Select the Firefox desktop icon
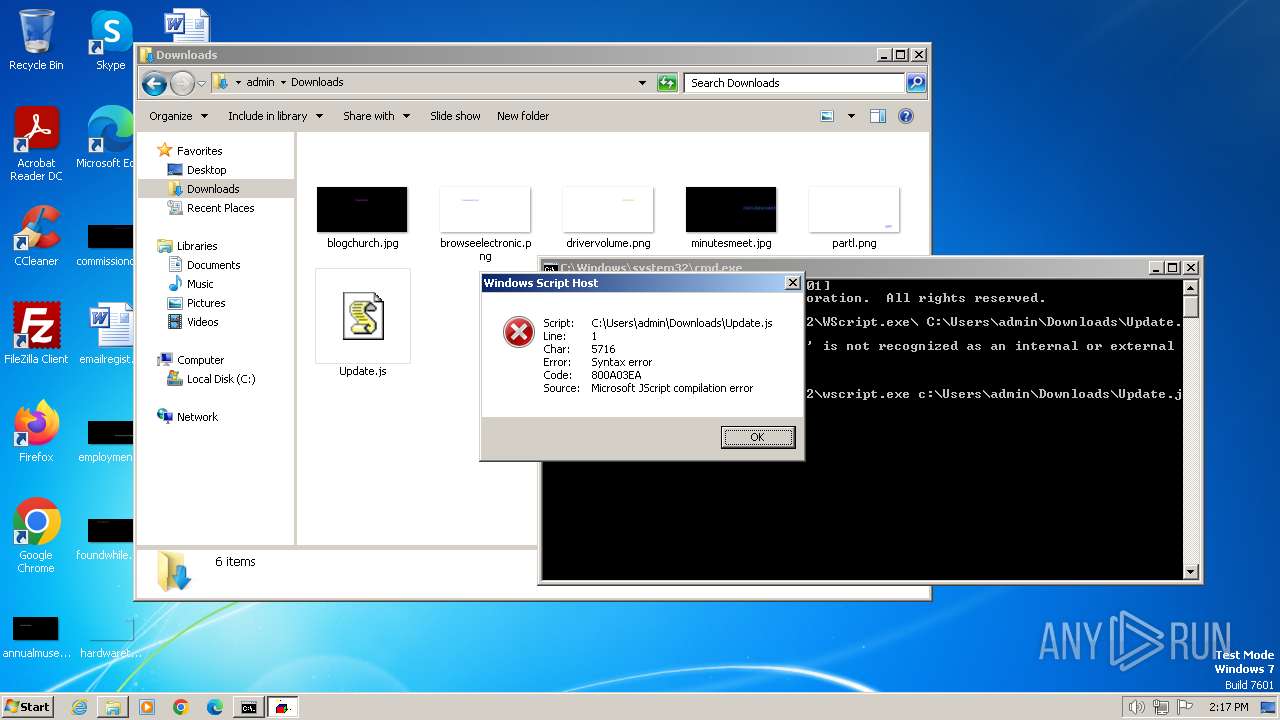Screen dimensions: 1280x720 tap(36, 431)
